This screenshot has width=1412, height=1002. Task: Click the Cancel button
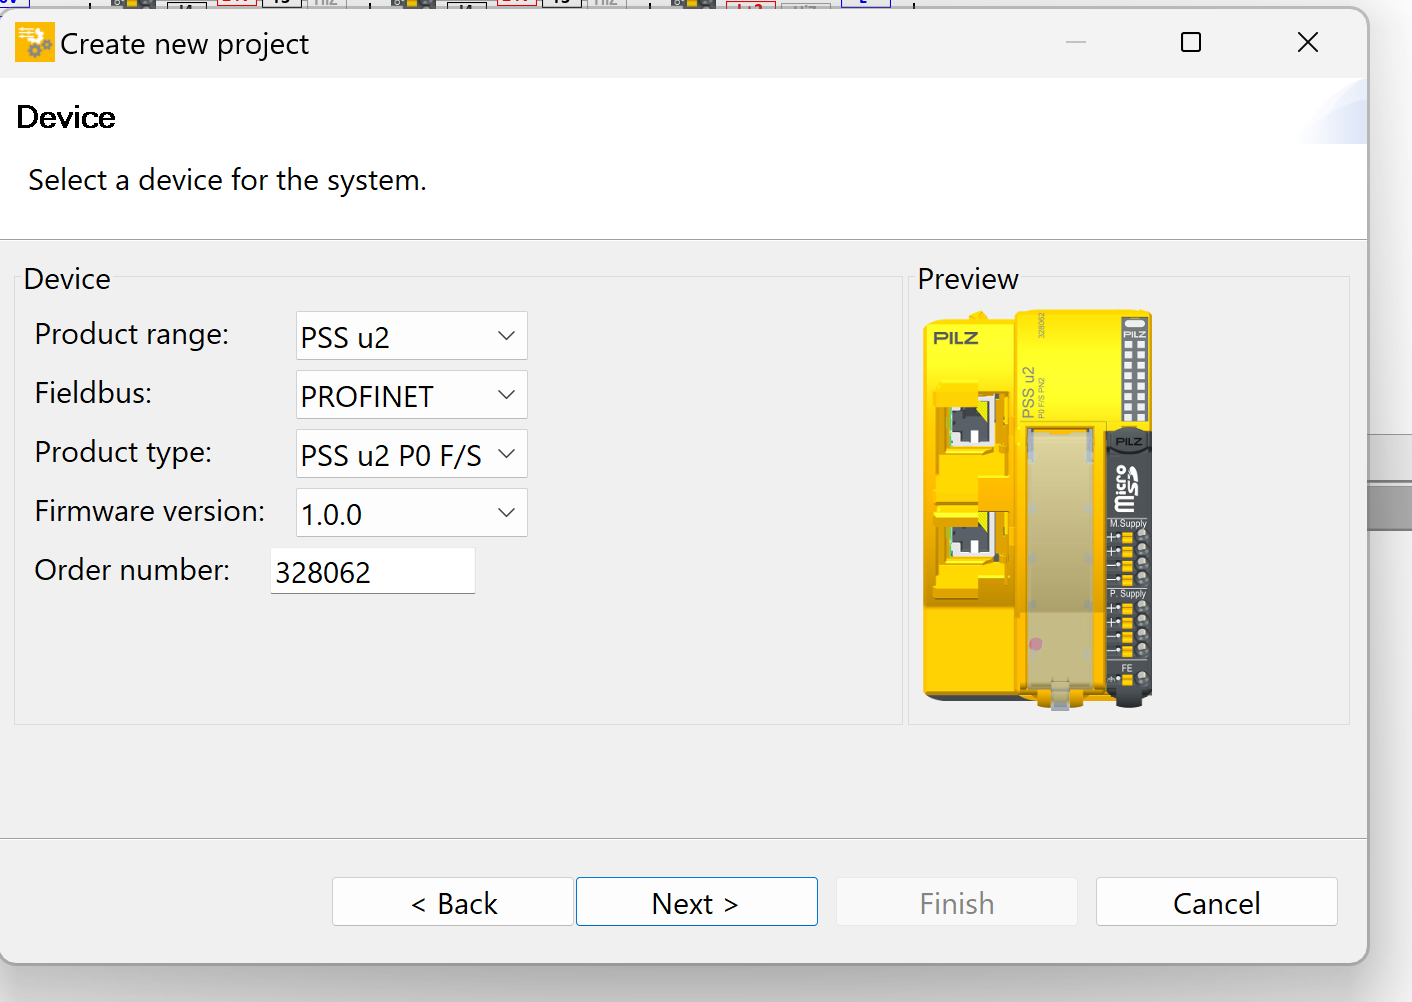[1217, 902]
